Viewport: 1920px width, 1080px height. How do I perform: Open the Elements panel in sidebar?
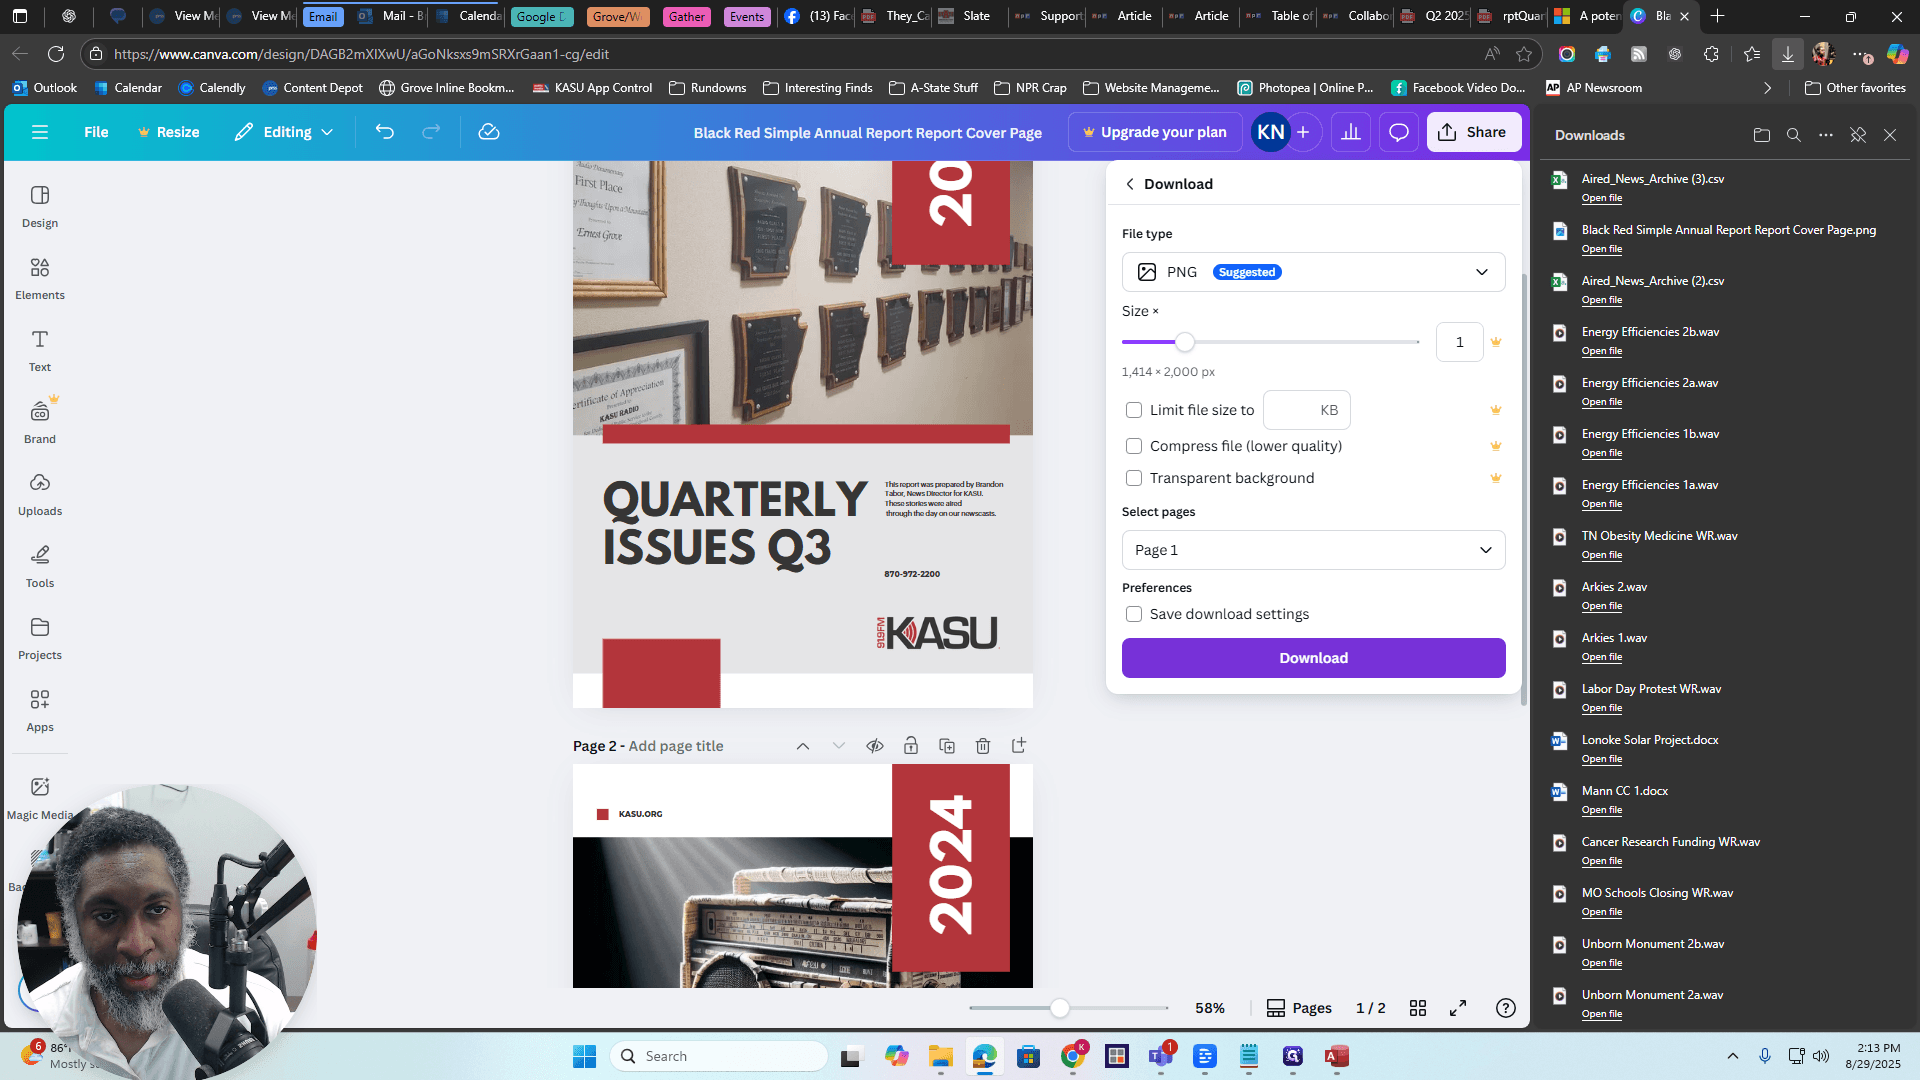pos(40,278)
